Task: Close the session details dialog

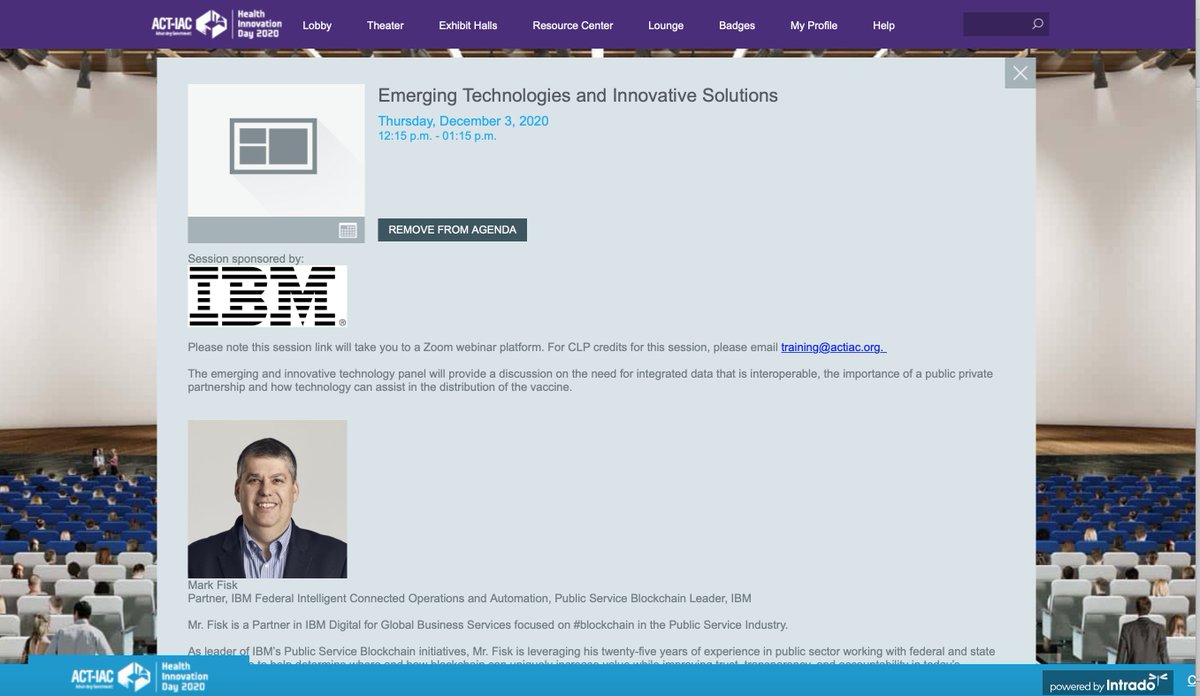Action: [x=1020, y=73]
